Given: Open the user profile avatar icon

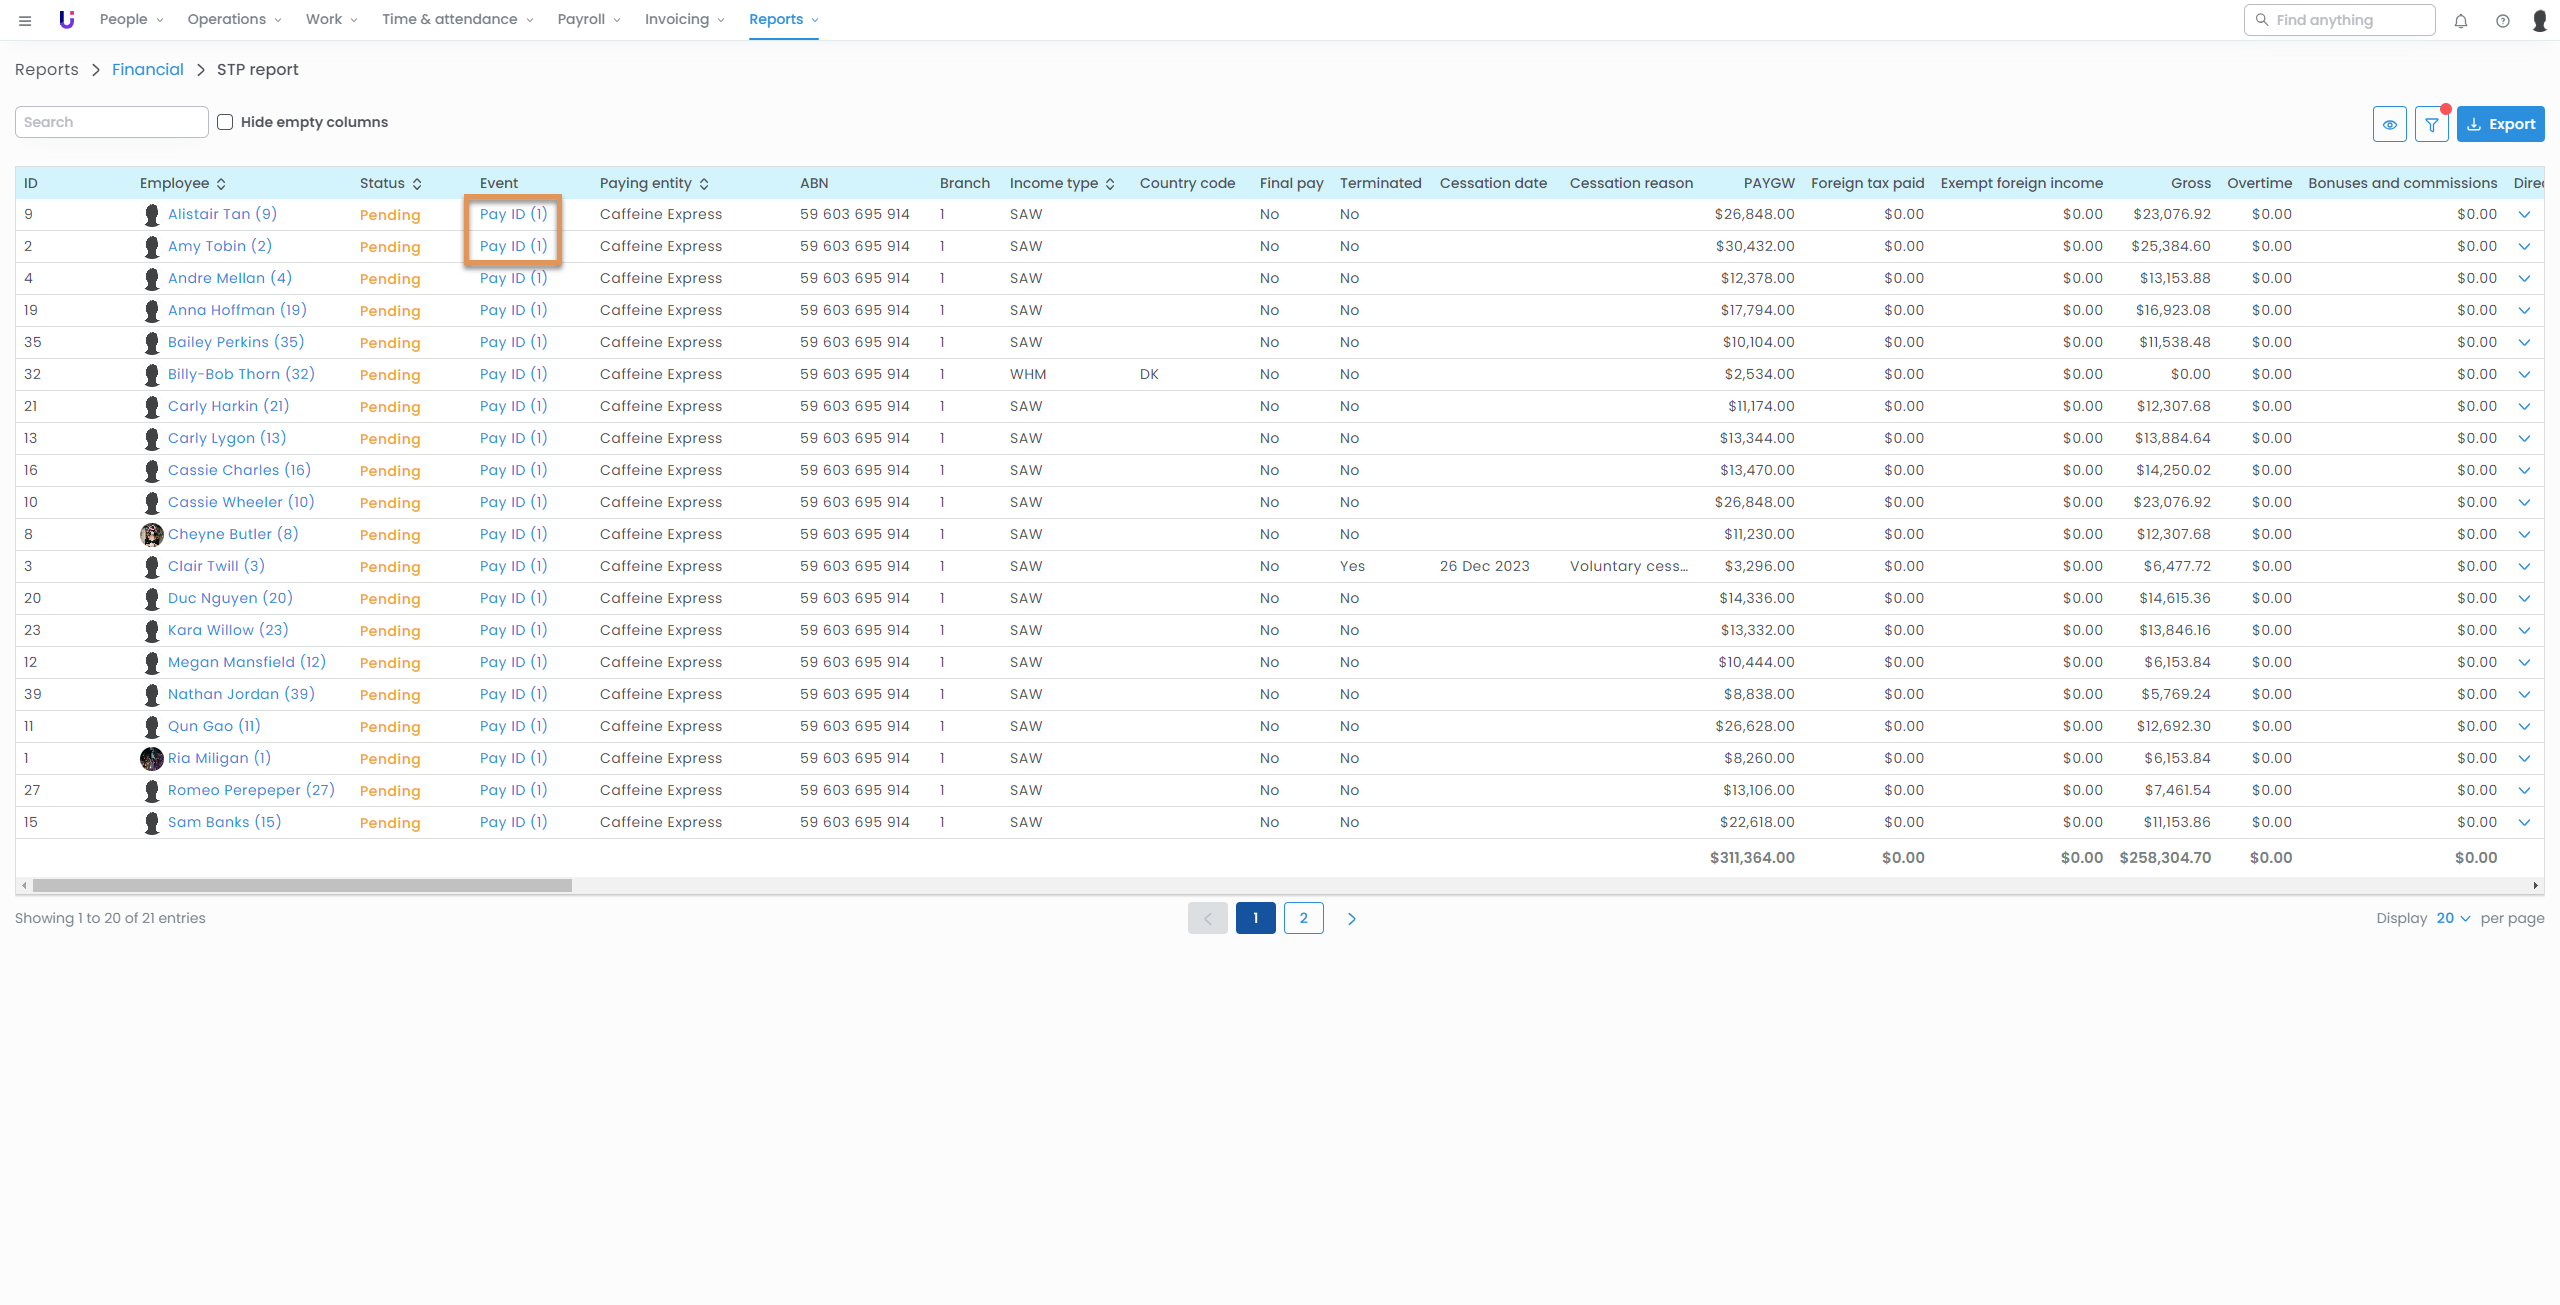Looking at the screenshot, I should pyautogui.click(x=2540, y=21).
